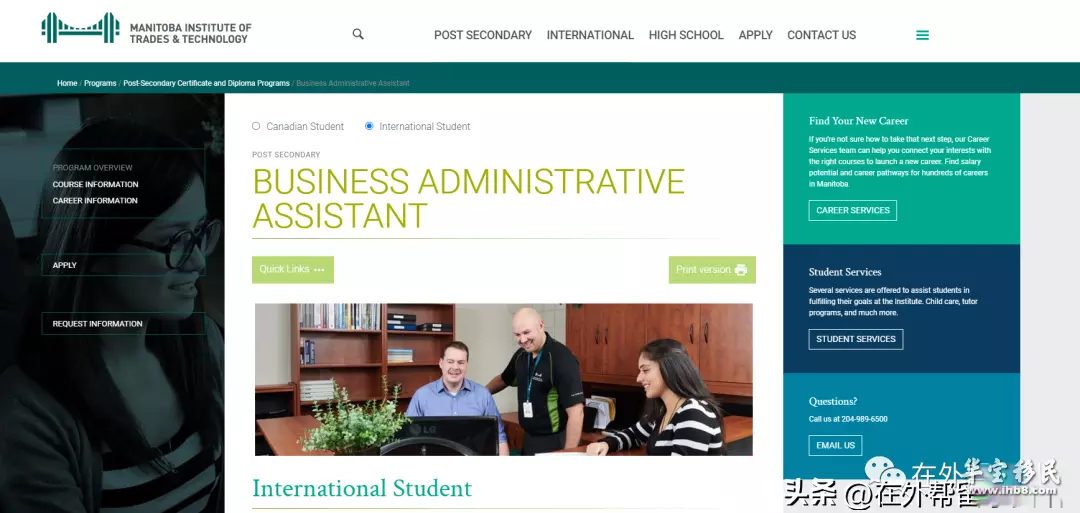Expand the Quick Links dropdown
Screen dimensions: 1080x513
pos(293,269)
